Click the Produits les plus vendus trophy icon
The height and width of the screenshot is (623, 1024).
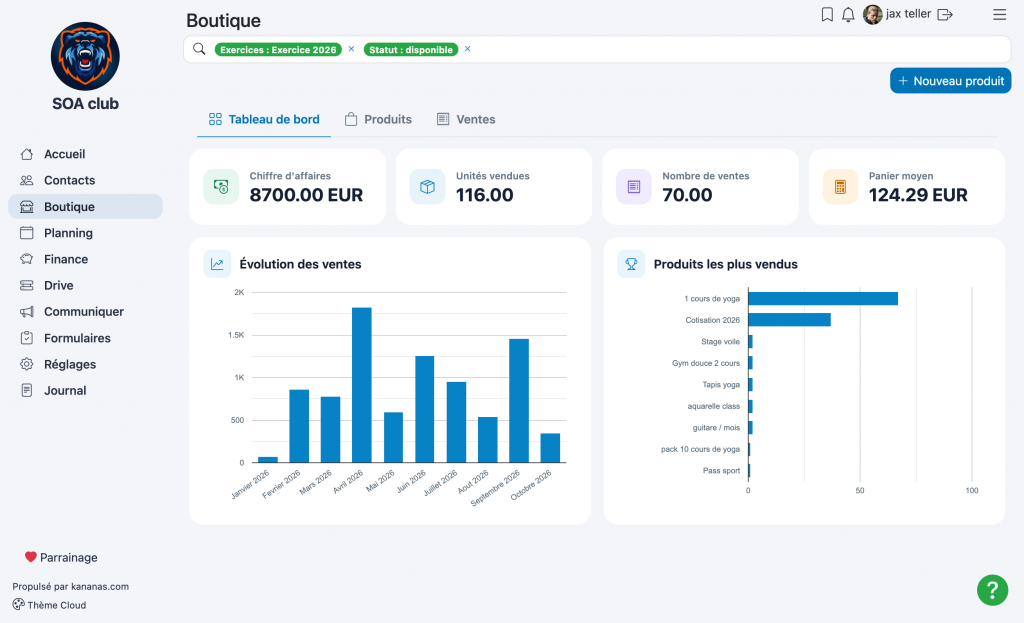pyautogui.click(x=631, y=264)
